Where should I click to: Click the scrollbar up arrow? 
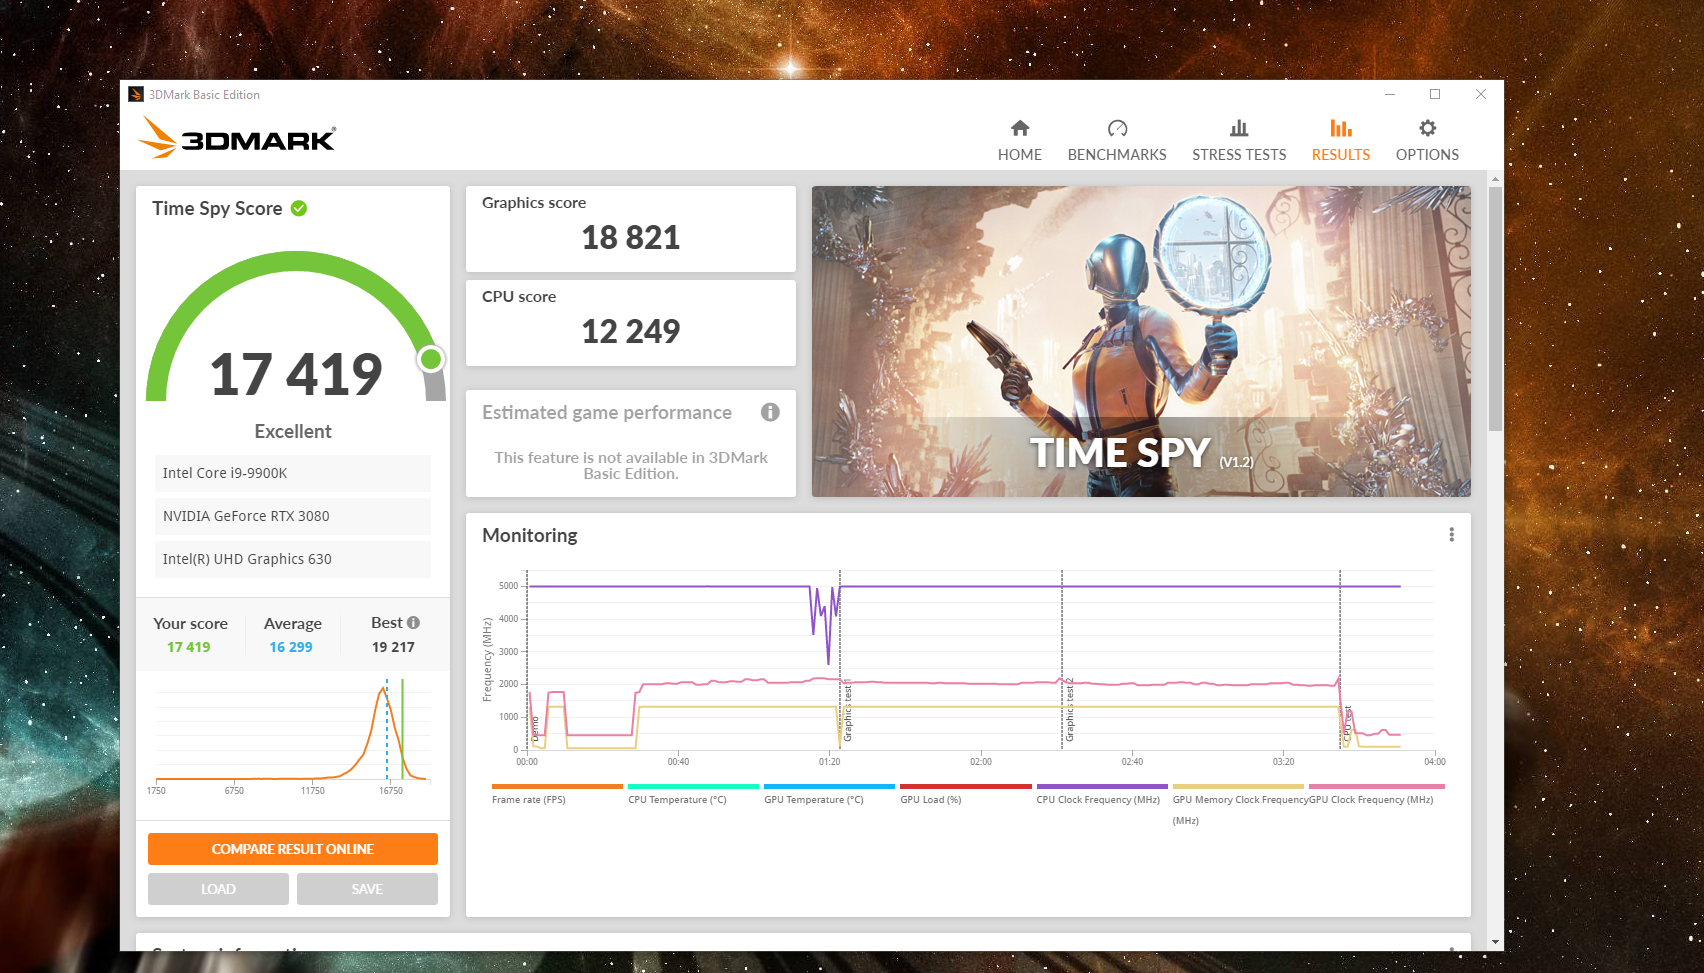tap(1495, 180)
